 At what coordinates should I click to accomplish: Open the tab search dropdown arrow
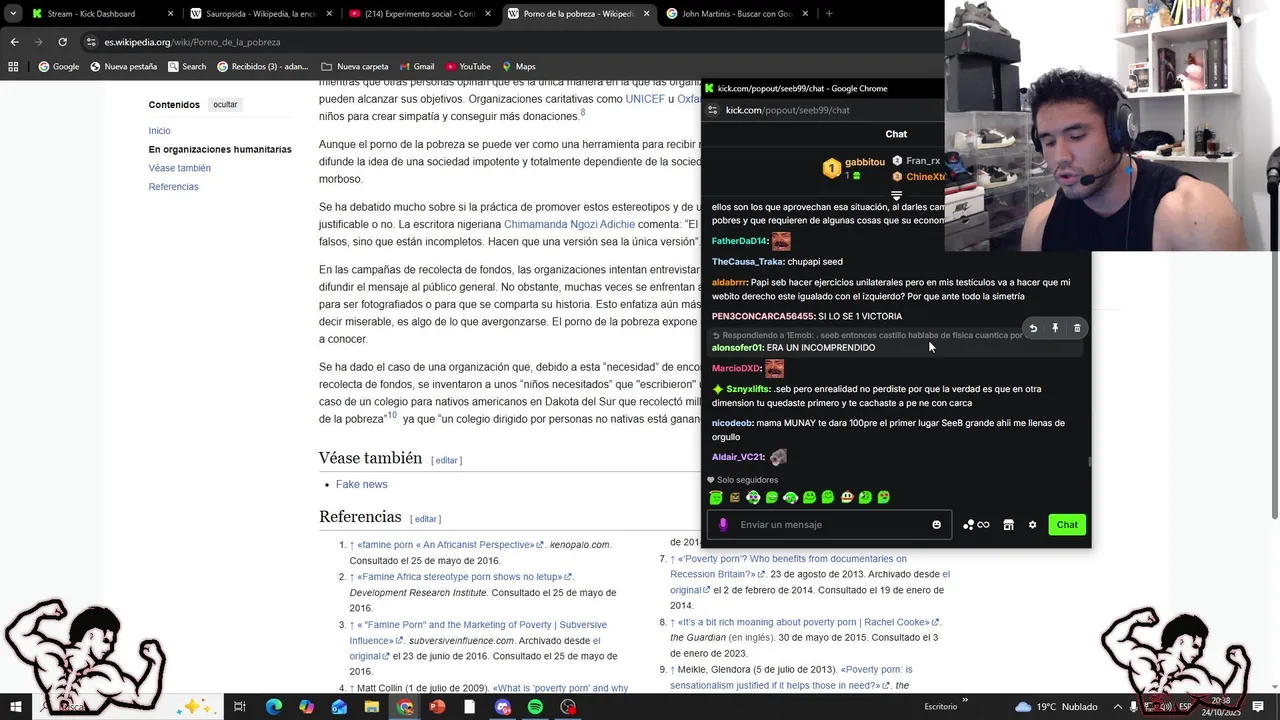[13, 14]
